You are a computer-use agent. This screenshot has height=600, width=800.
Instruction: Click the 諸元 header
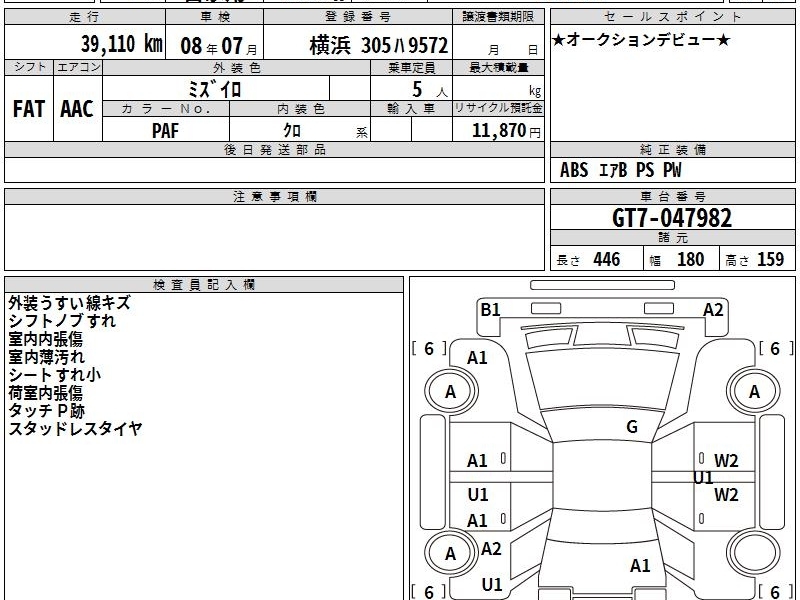point(672,238)
